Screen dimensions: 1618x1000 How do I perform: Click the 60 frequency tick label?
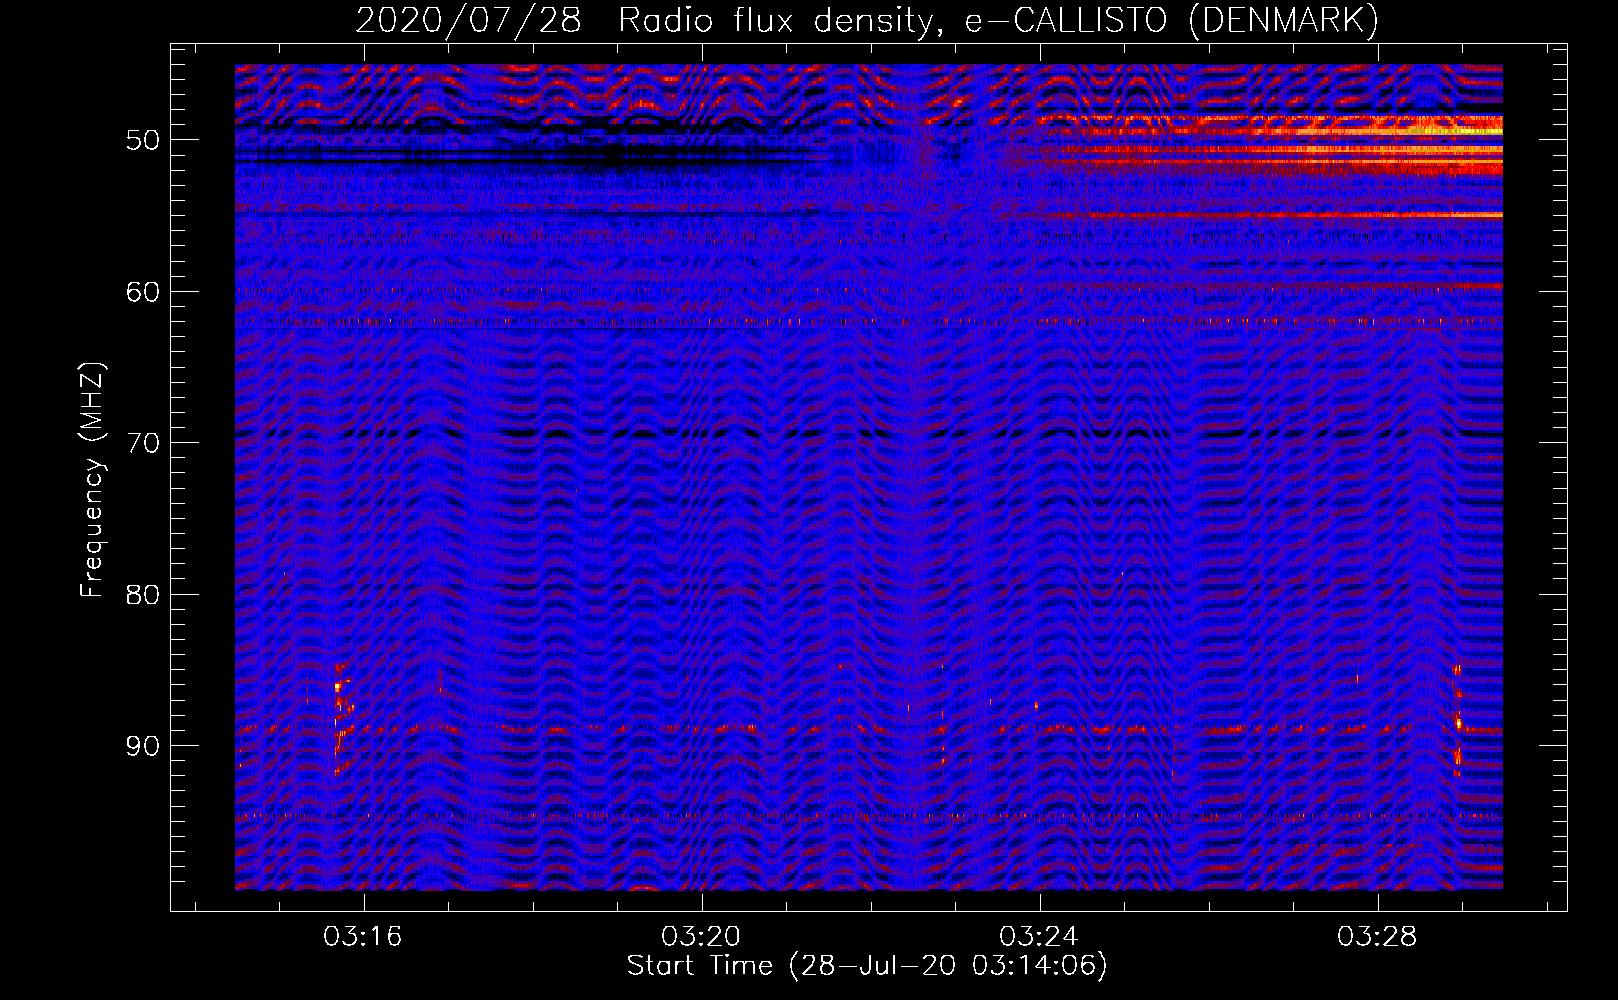point(143,292)
